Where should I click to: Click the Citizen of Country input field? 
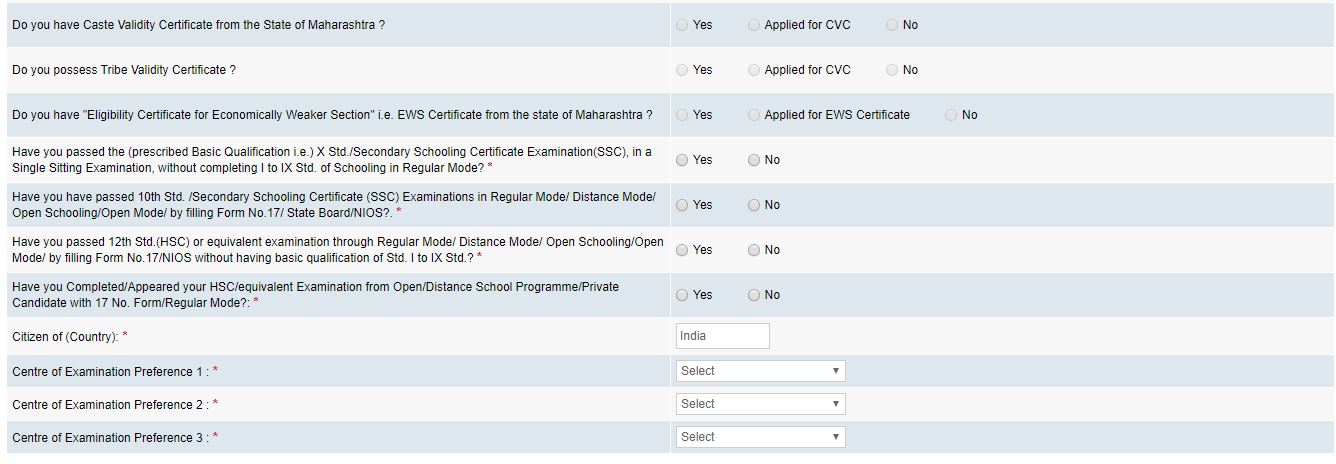tap(722, 336)
